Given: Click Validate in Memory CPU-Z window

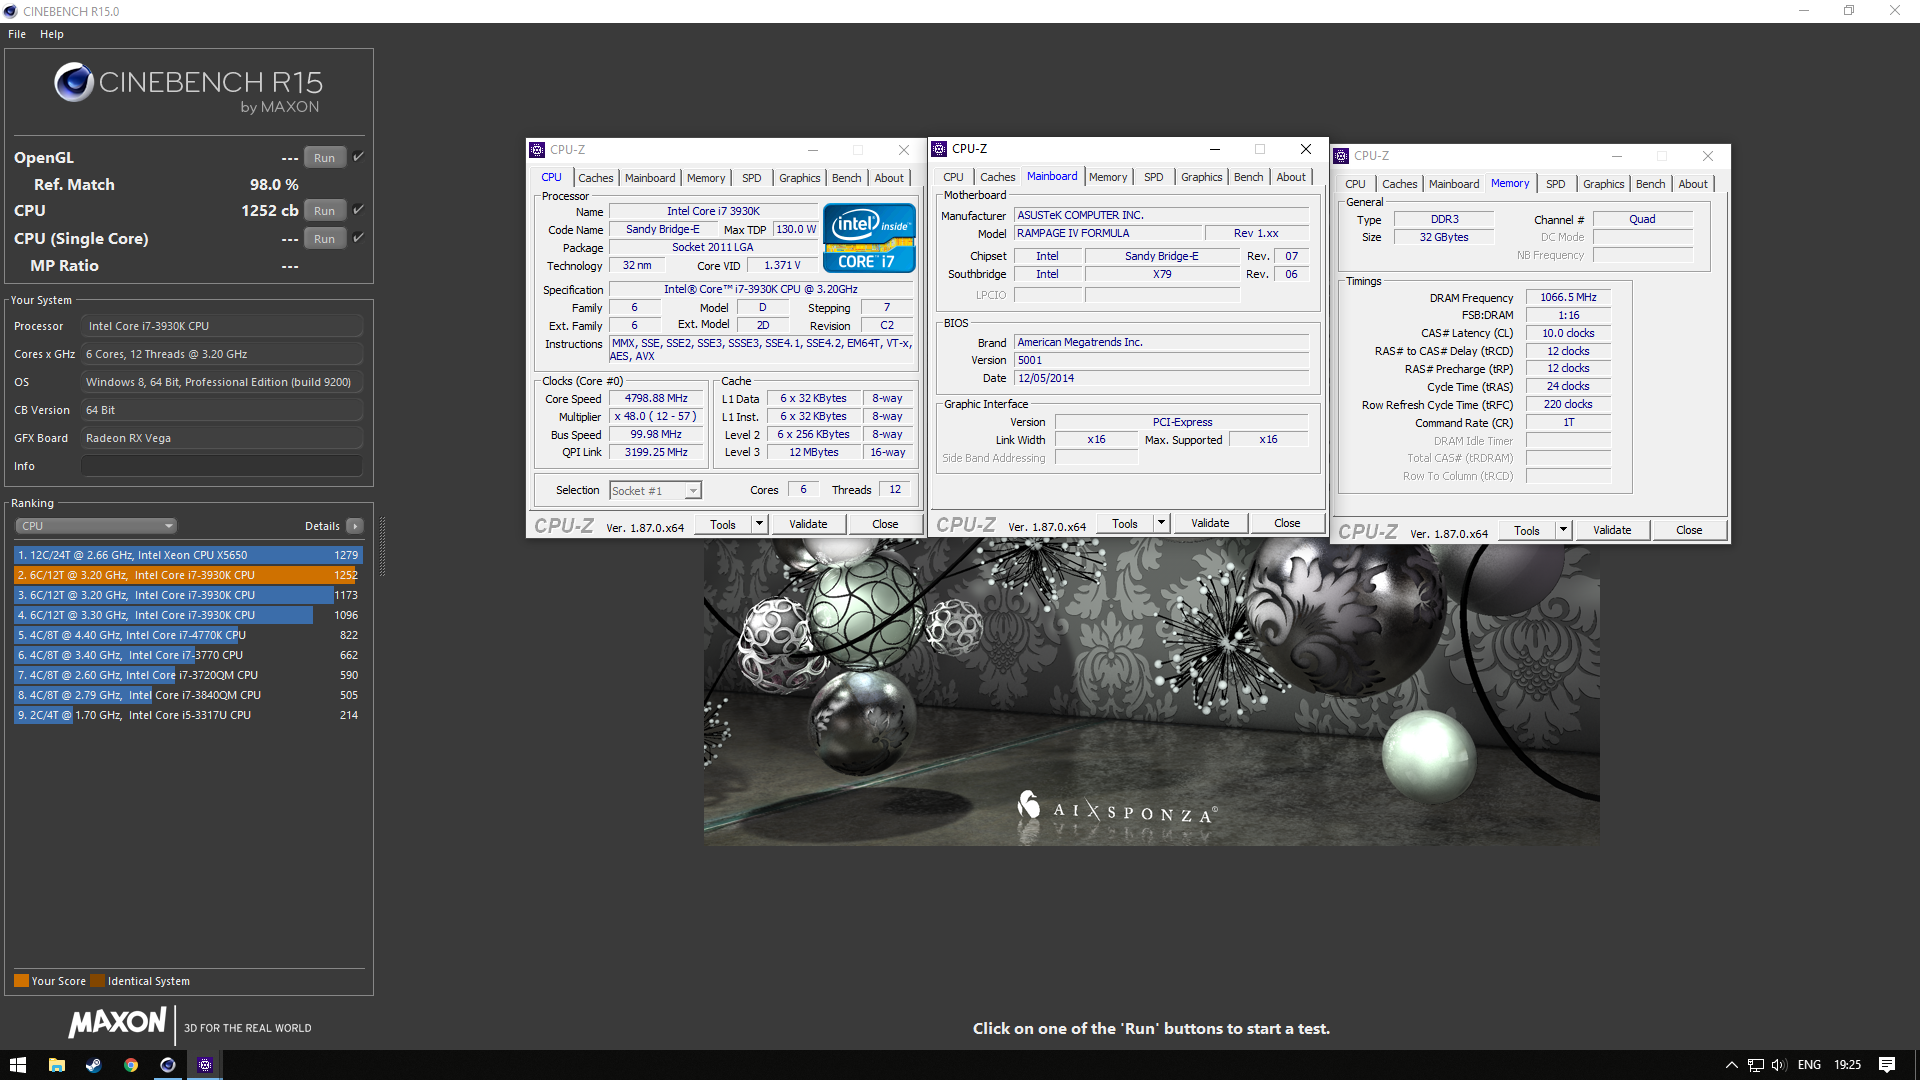Looking at the screenshot, I should click(x=1612, y=530).
